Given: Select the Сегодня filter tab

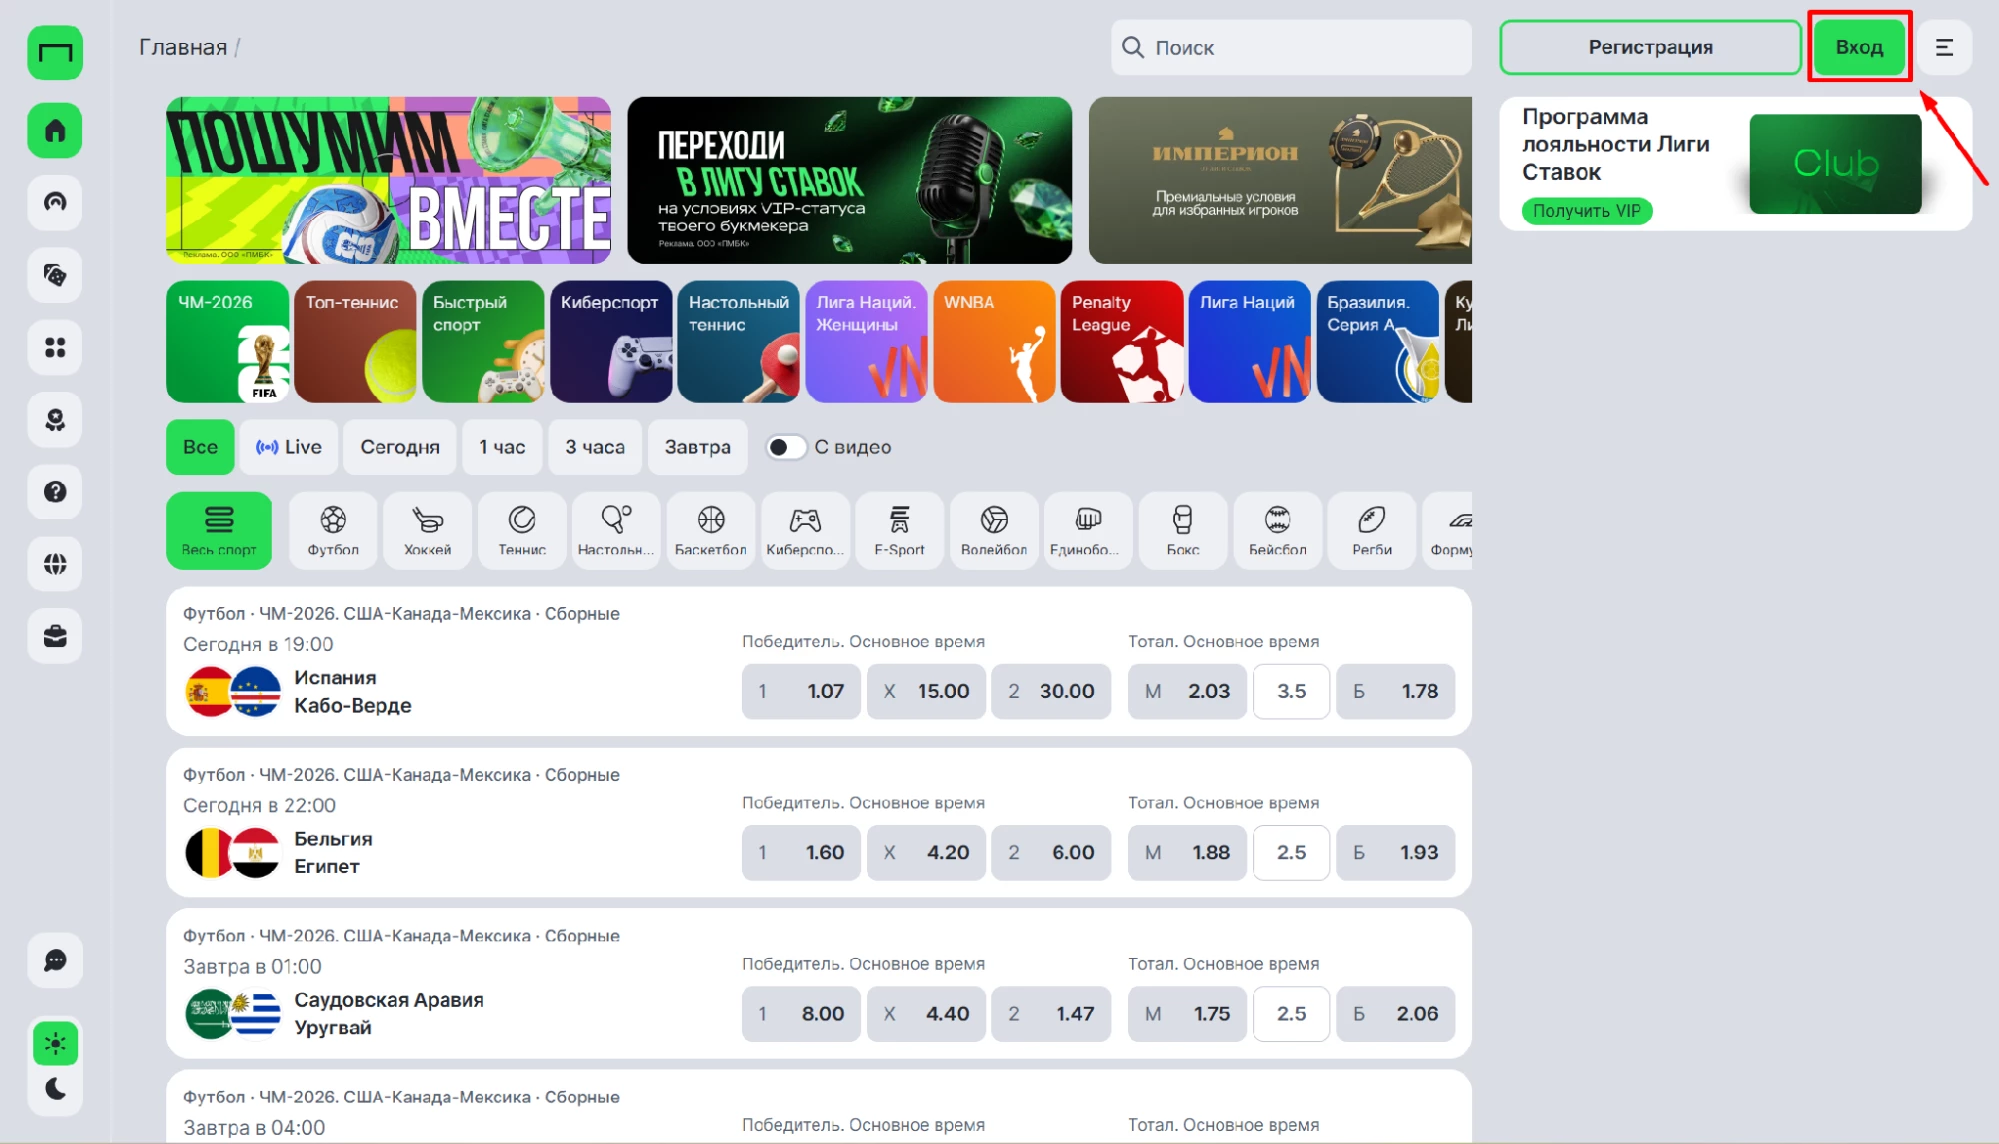Looking at the screenshot, I should 400,447.
